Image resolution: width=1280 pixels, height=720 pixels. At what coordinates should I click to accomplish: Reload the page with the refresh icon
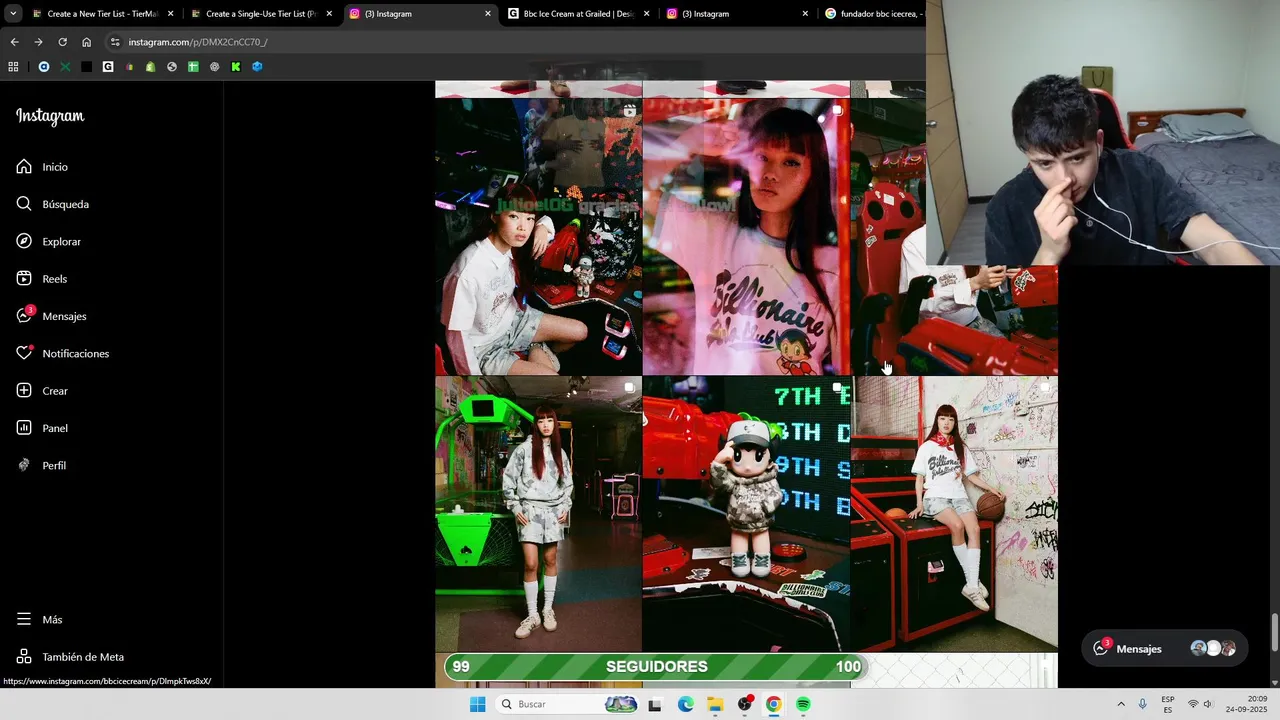tap(62, 42)
